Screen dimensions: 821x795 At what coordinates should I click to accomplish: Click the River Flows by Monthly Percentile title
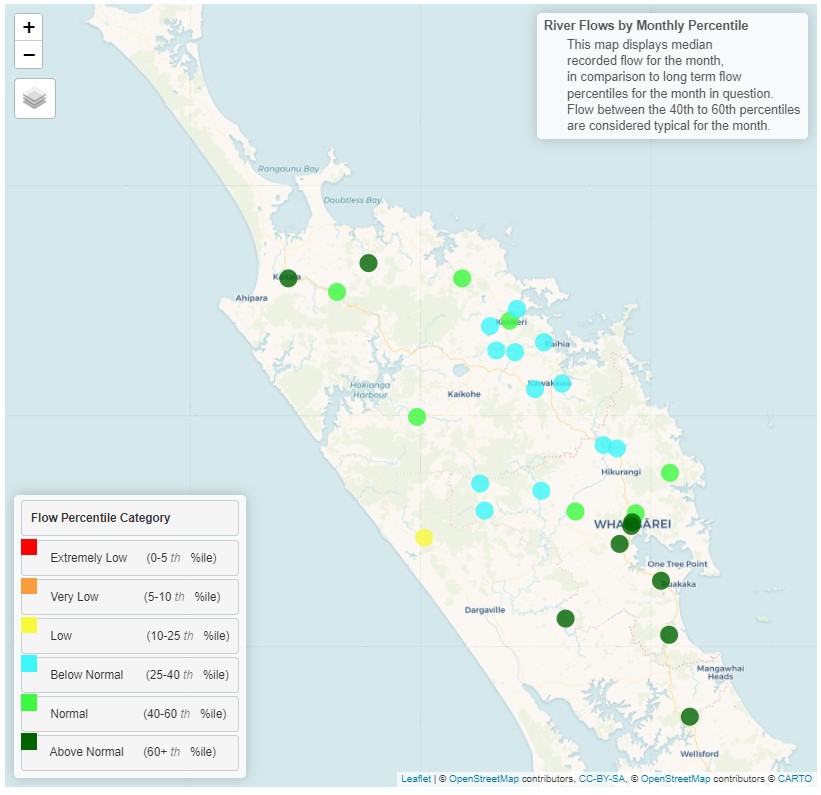click(x=646, y=25)
